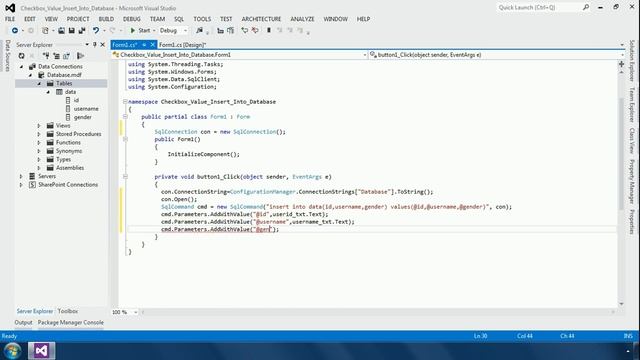Click the Server Explorer bottom tab

click(35, 311)
